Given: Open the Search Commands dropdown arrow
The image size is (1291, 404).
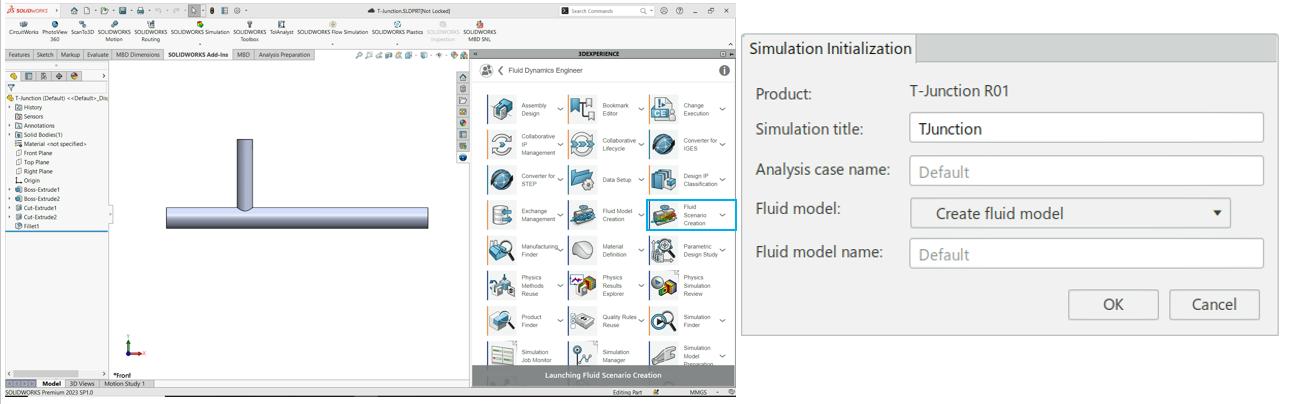Looking at the screenshot, I should coord(651,10).
